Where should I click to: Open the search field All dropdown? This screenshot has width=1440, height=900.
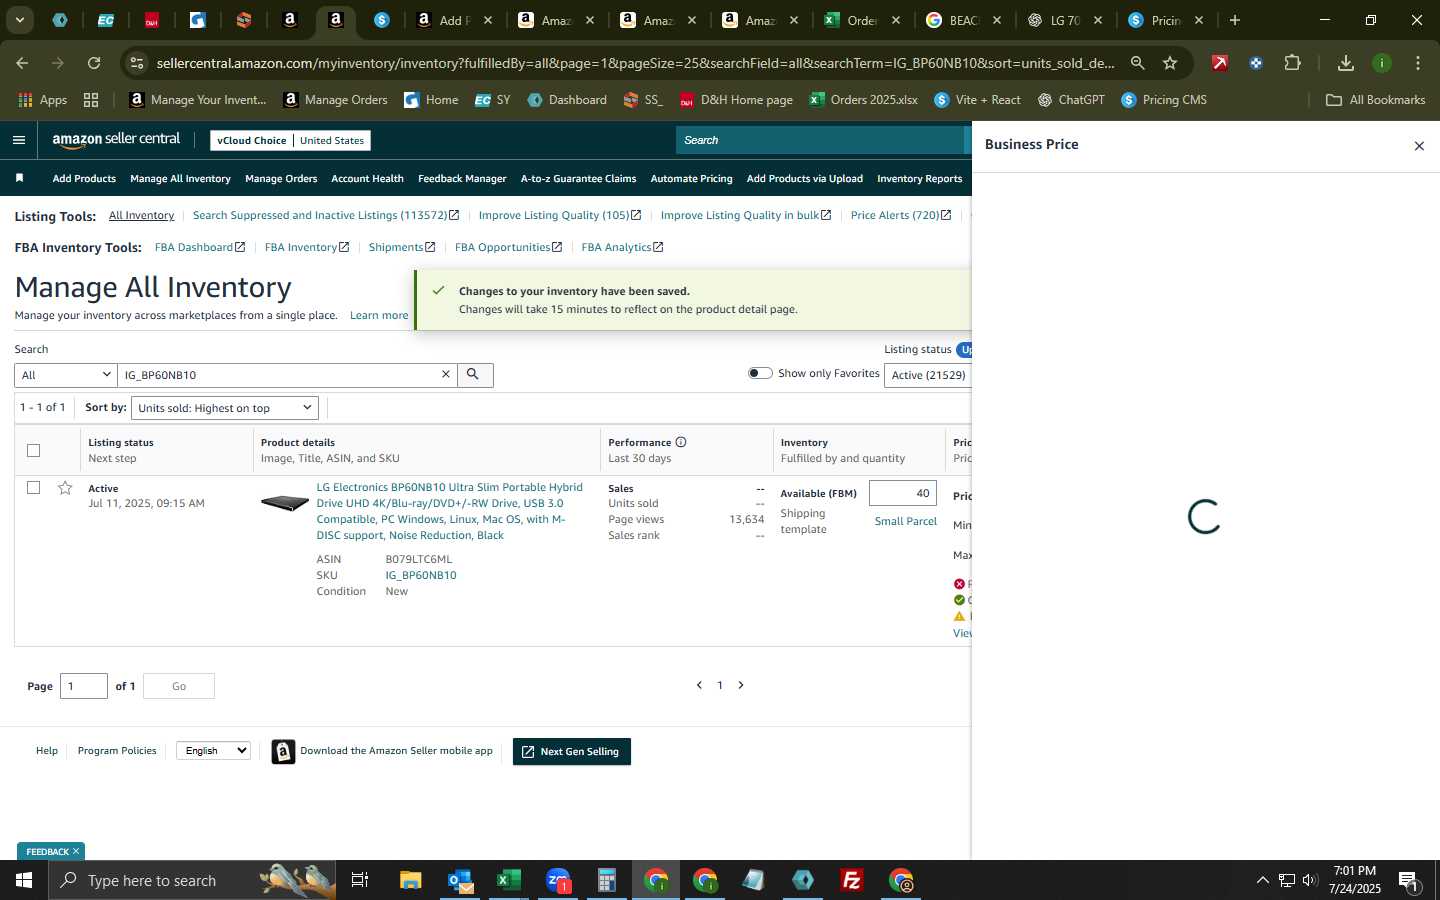[66, 375]
